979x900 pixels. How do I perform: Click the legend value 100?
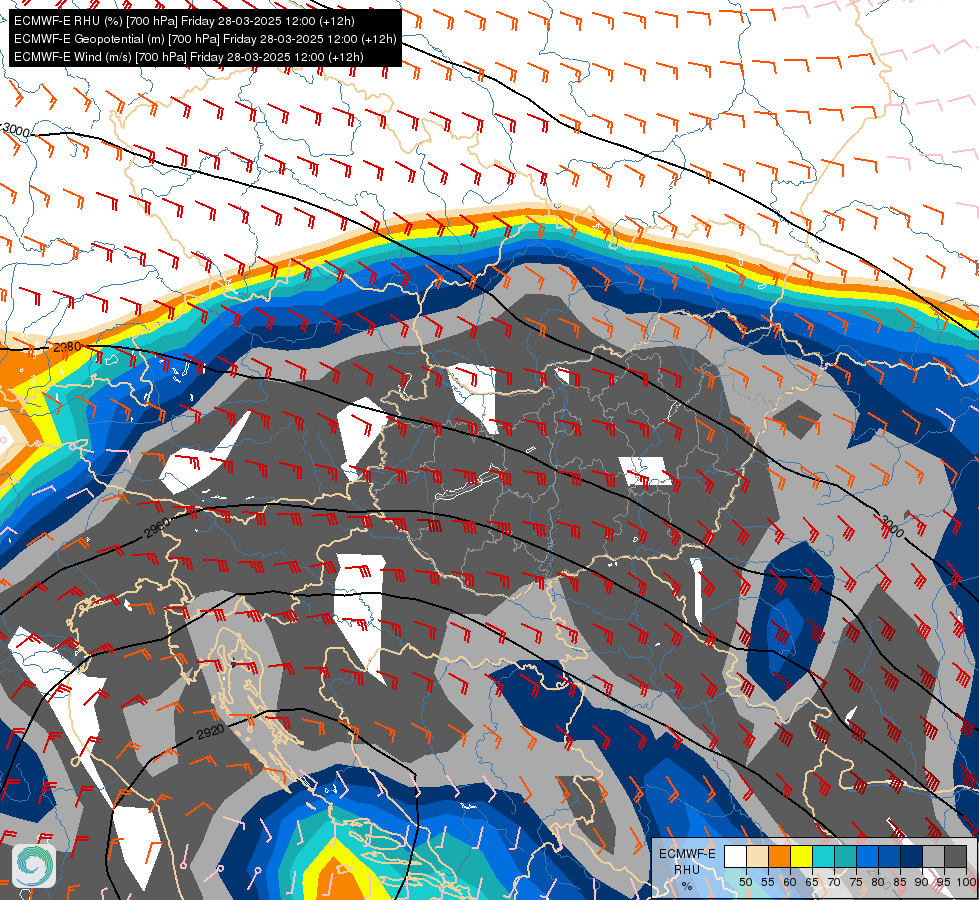pyautogui.click(x=966, y=882)
